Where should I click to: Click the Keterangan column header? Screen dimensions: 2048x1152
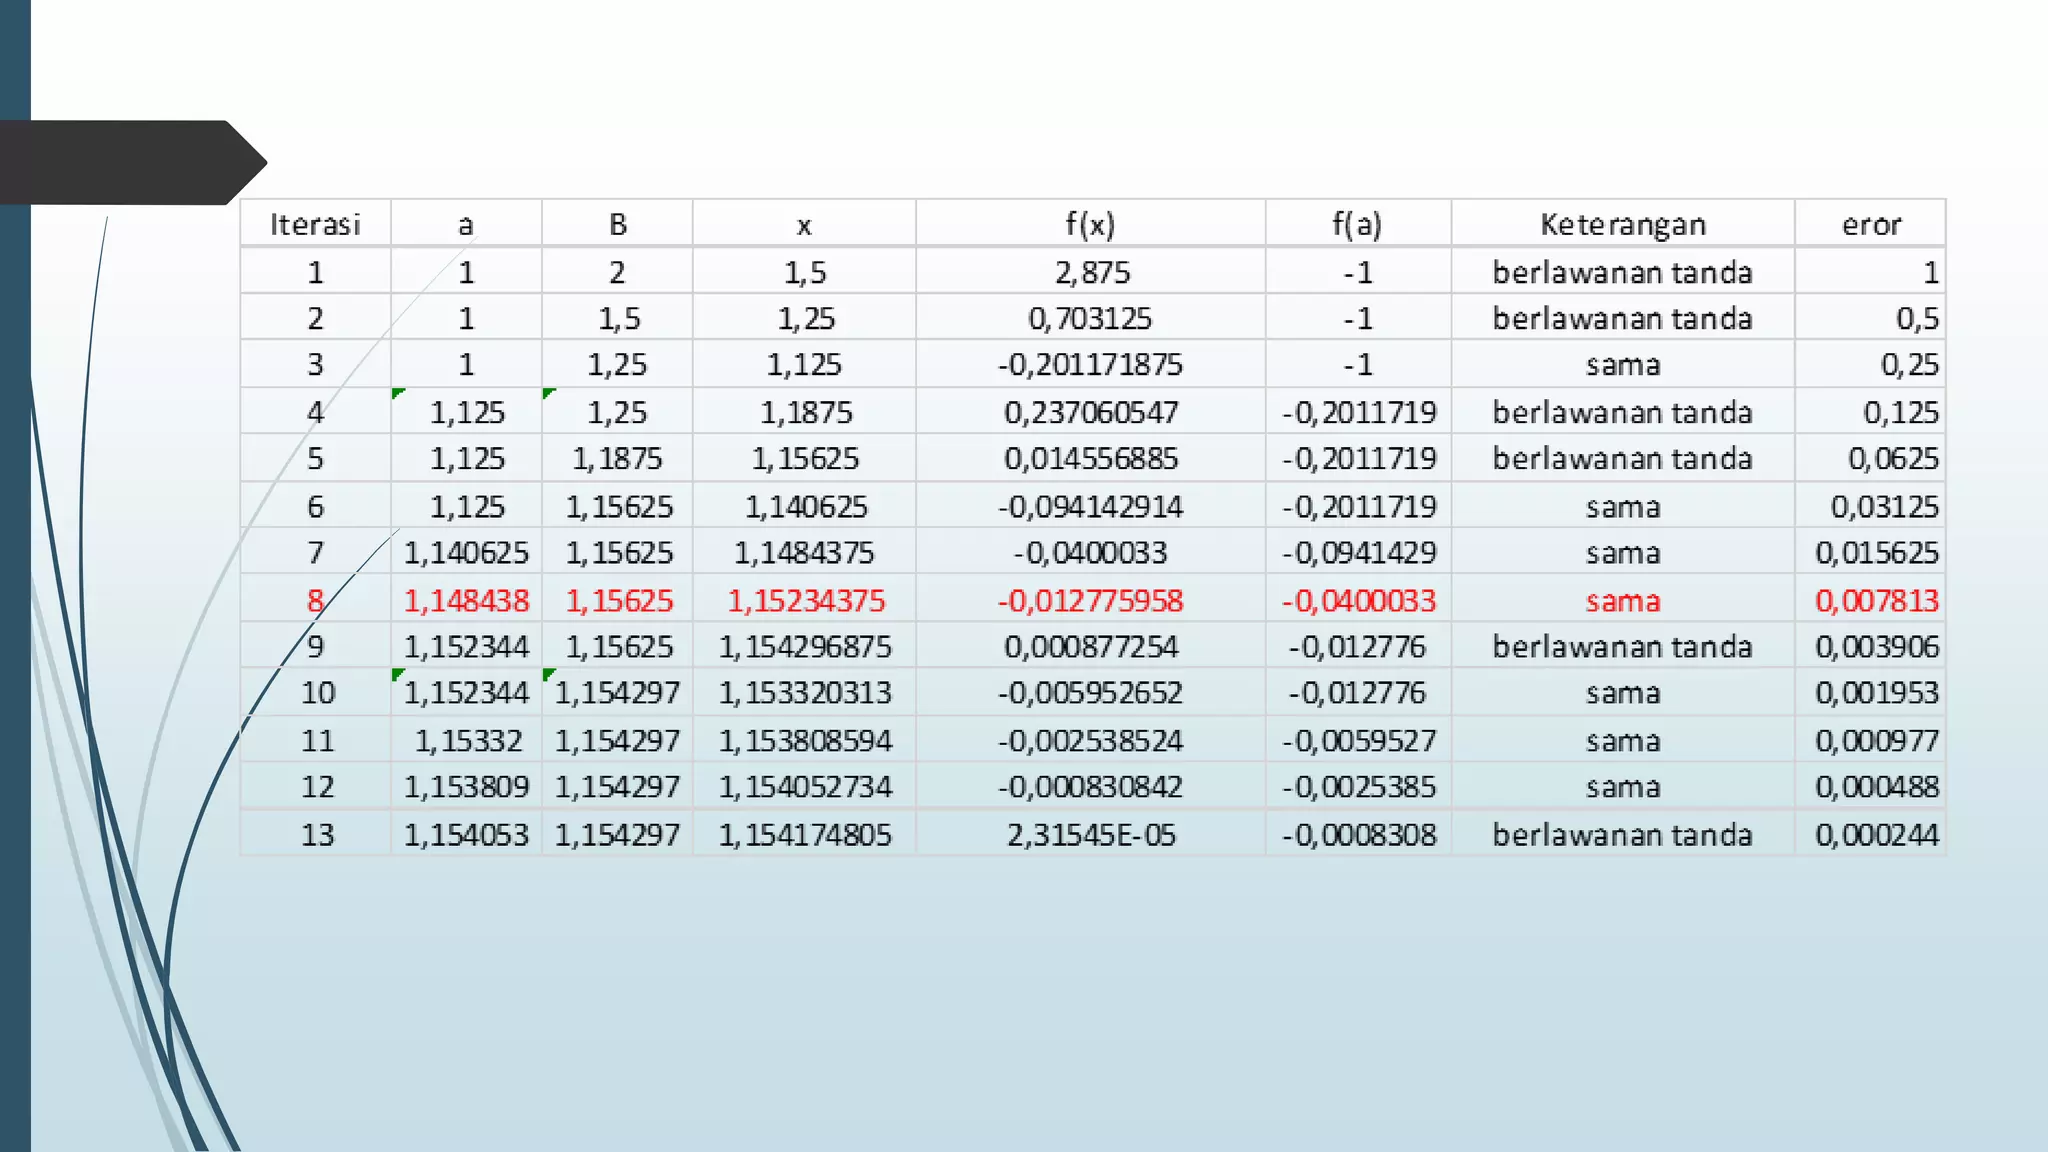click(1622, 224)
